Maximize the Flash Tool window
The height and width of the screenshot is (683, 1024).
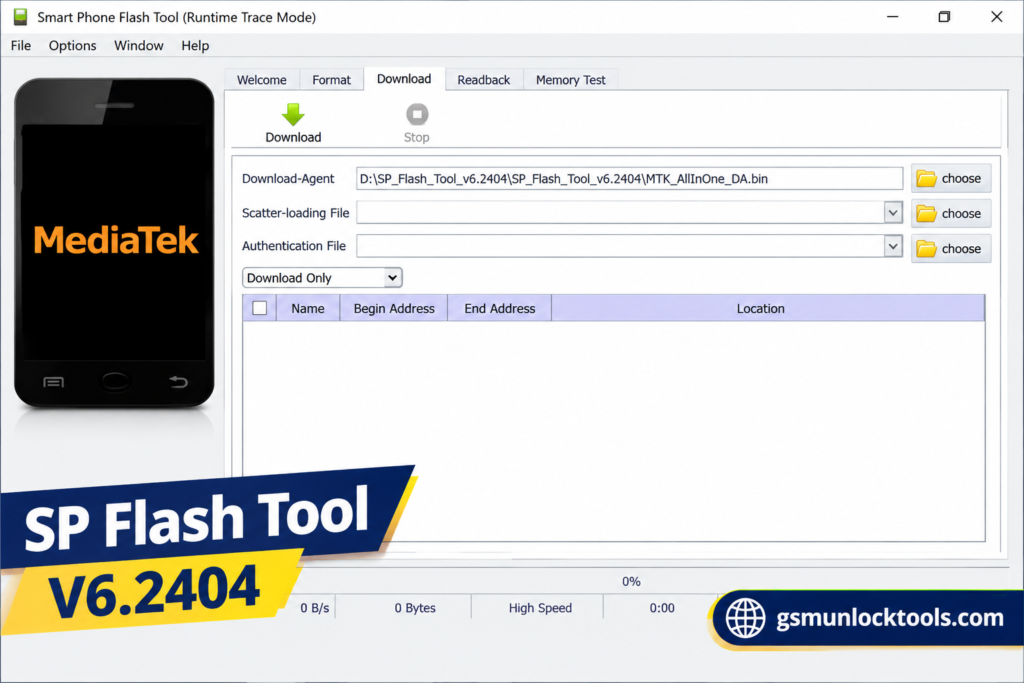click(x=944, y=17)
